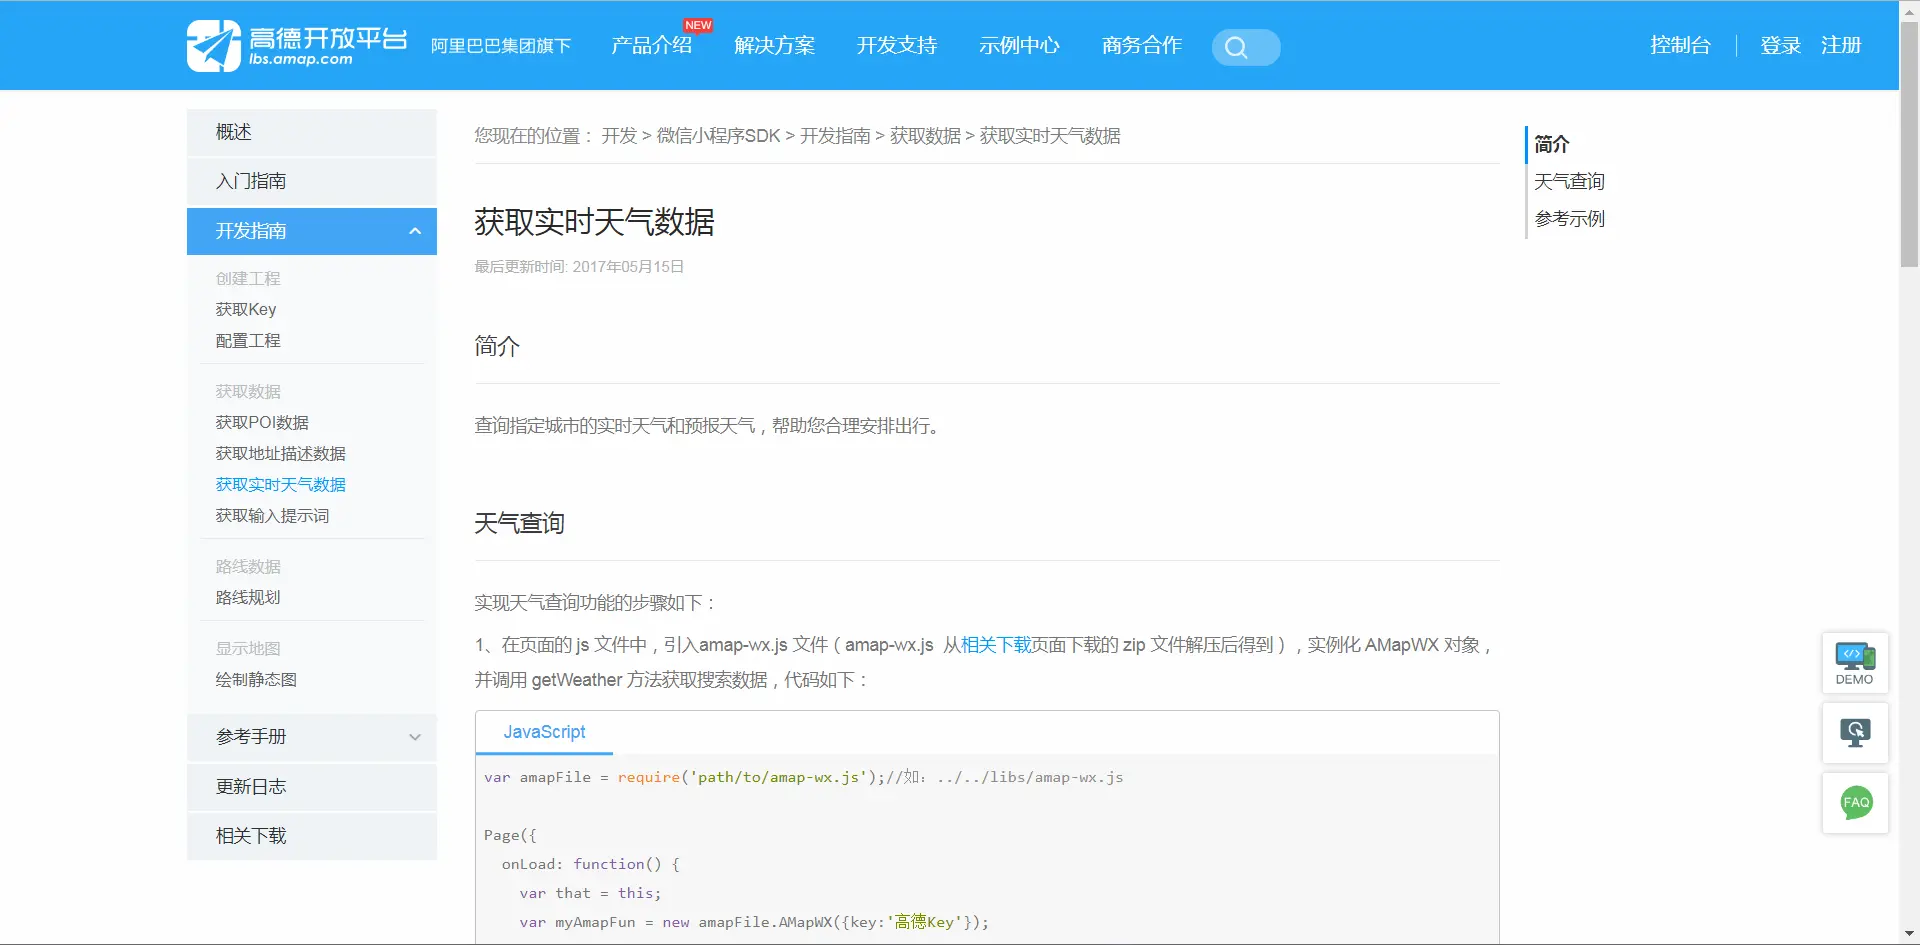
Task: Select 获取输入提示词 in the sidebar
Action: 272,516
